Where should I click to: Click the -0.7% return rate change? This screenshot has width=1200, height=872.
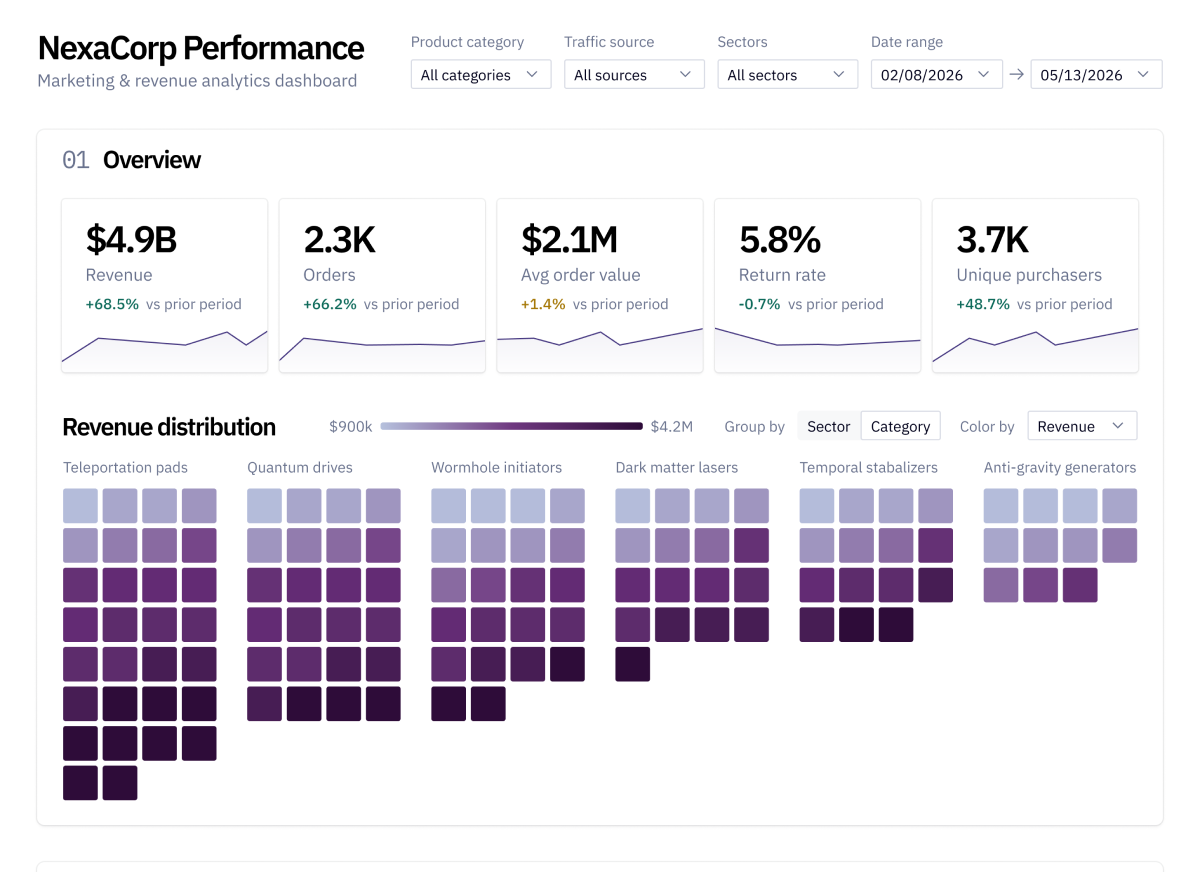pyautogui.click(x=760, y=304)
